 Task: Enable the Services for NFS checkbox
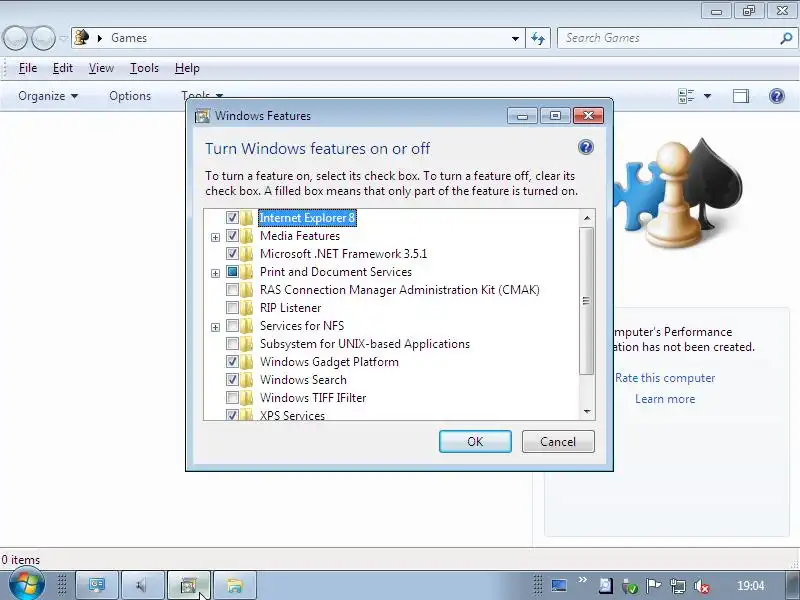click(x=232, y=326)
